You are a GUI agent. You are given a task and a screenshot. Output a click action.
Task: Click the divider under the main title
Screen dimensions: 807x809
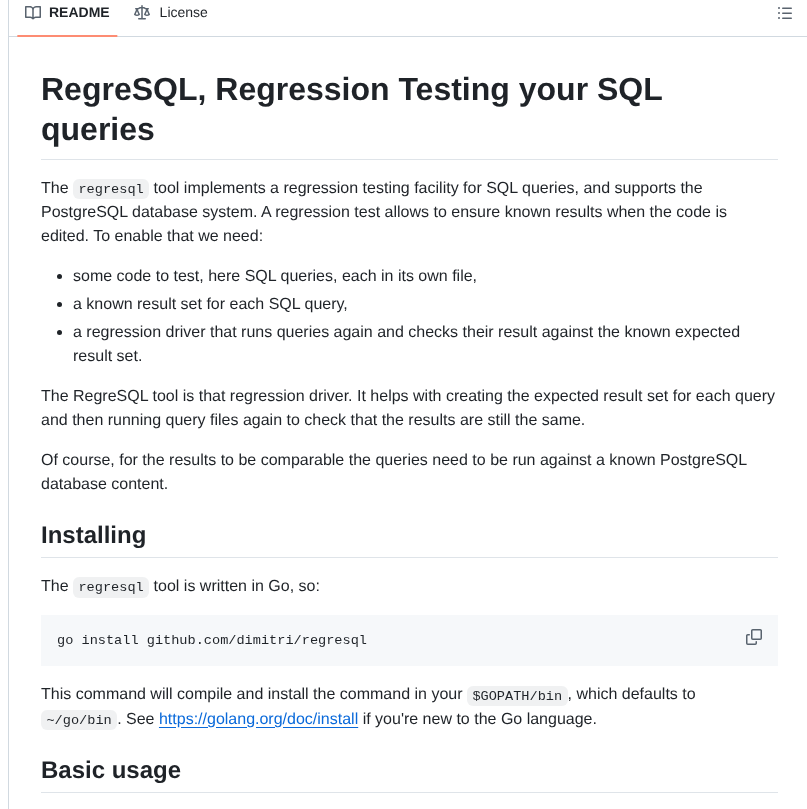pos(408,158)
